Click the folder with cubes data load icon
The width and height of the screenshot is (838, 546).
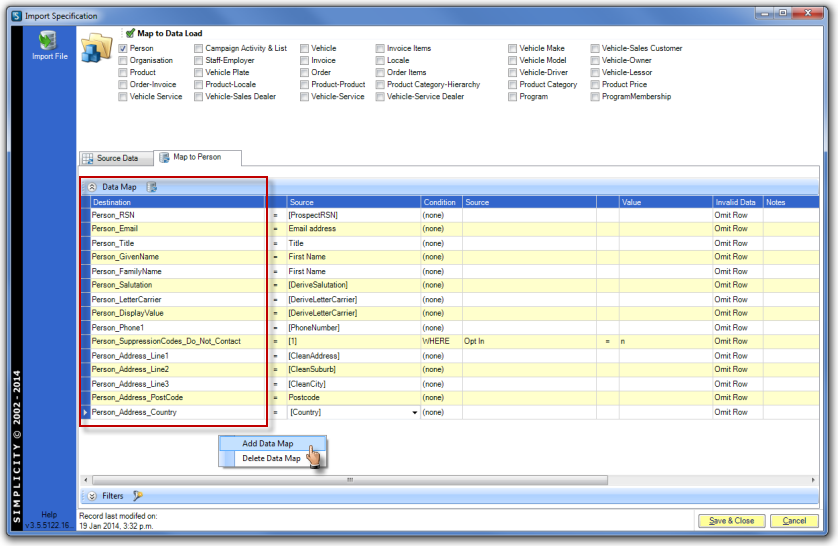pyautogui.click(x=96, y=48)
